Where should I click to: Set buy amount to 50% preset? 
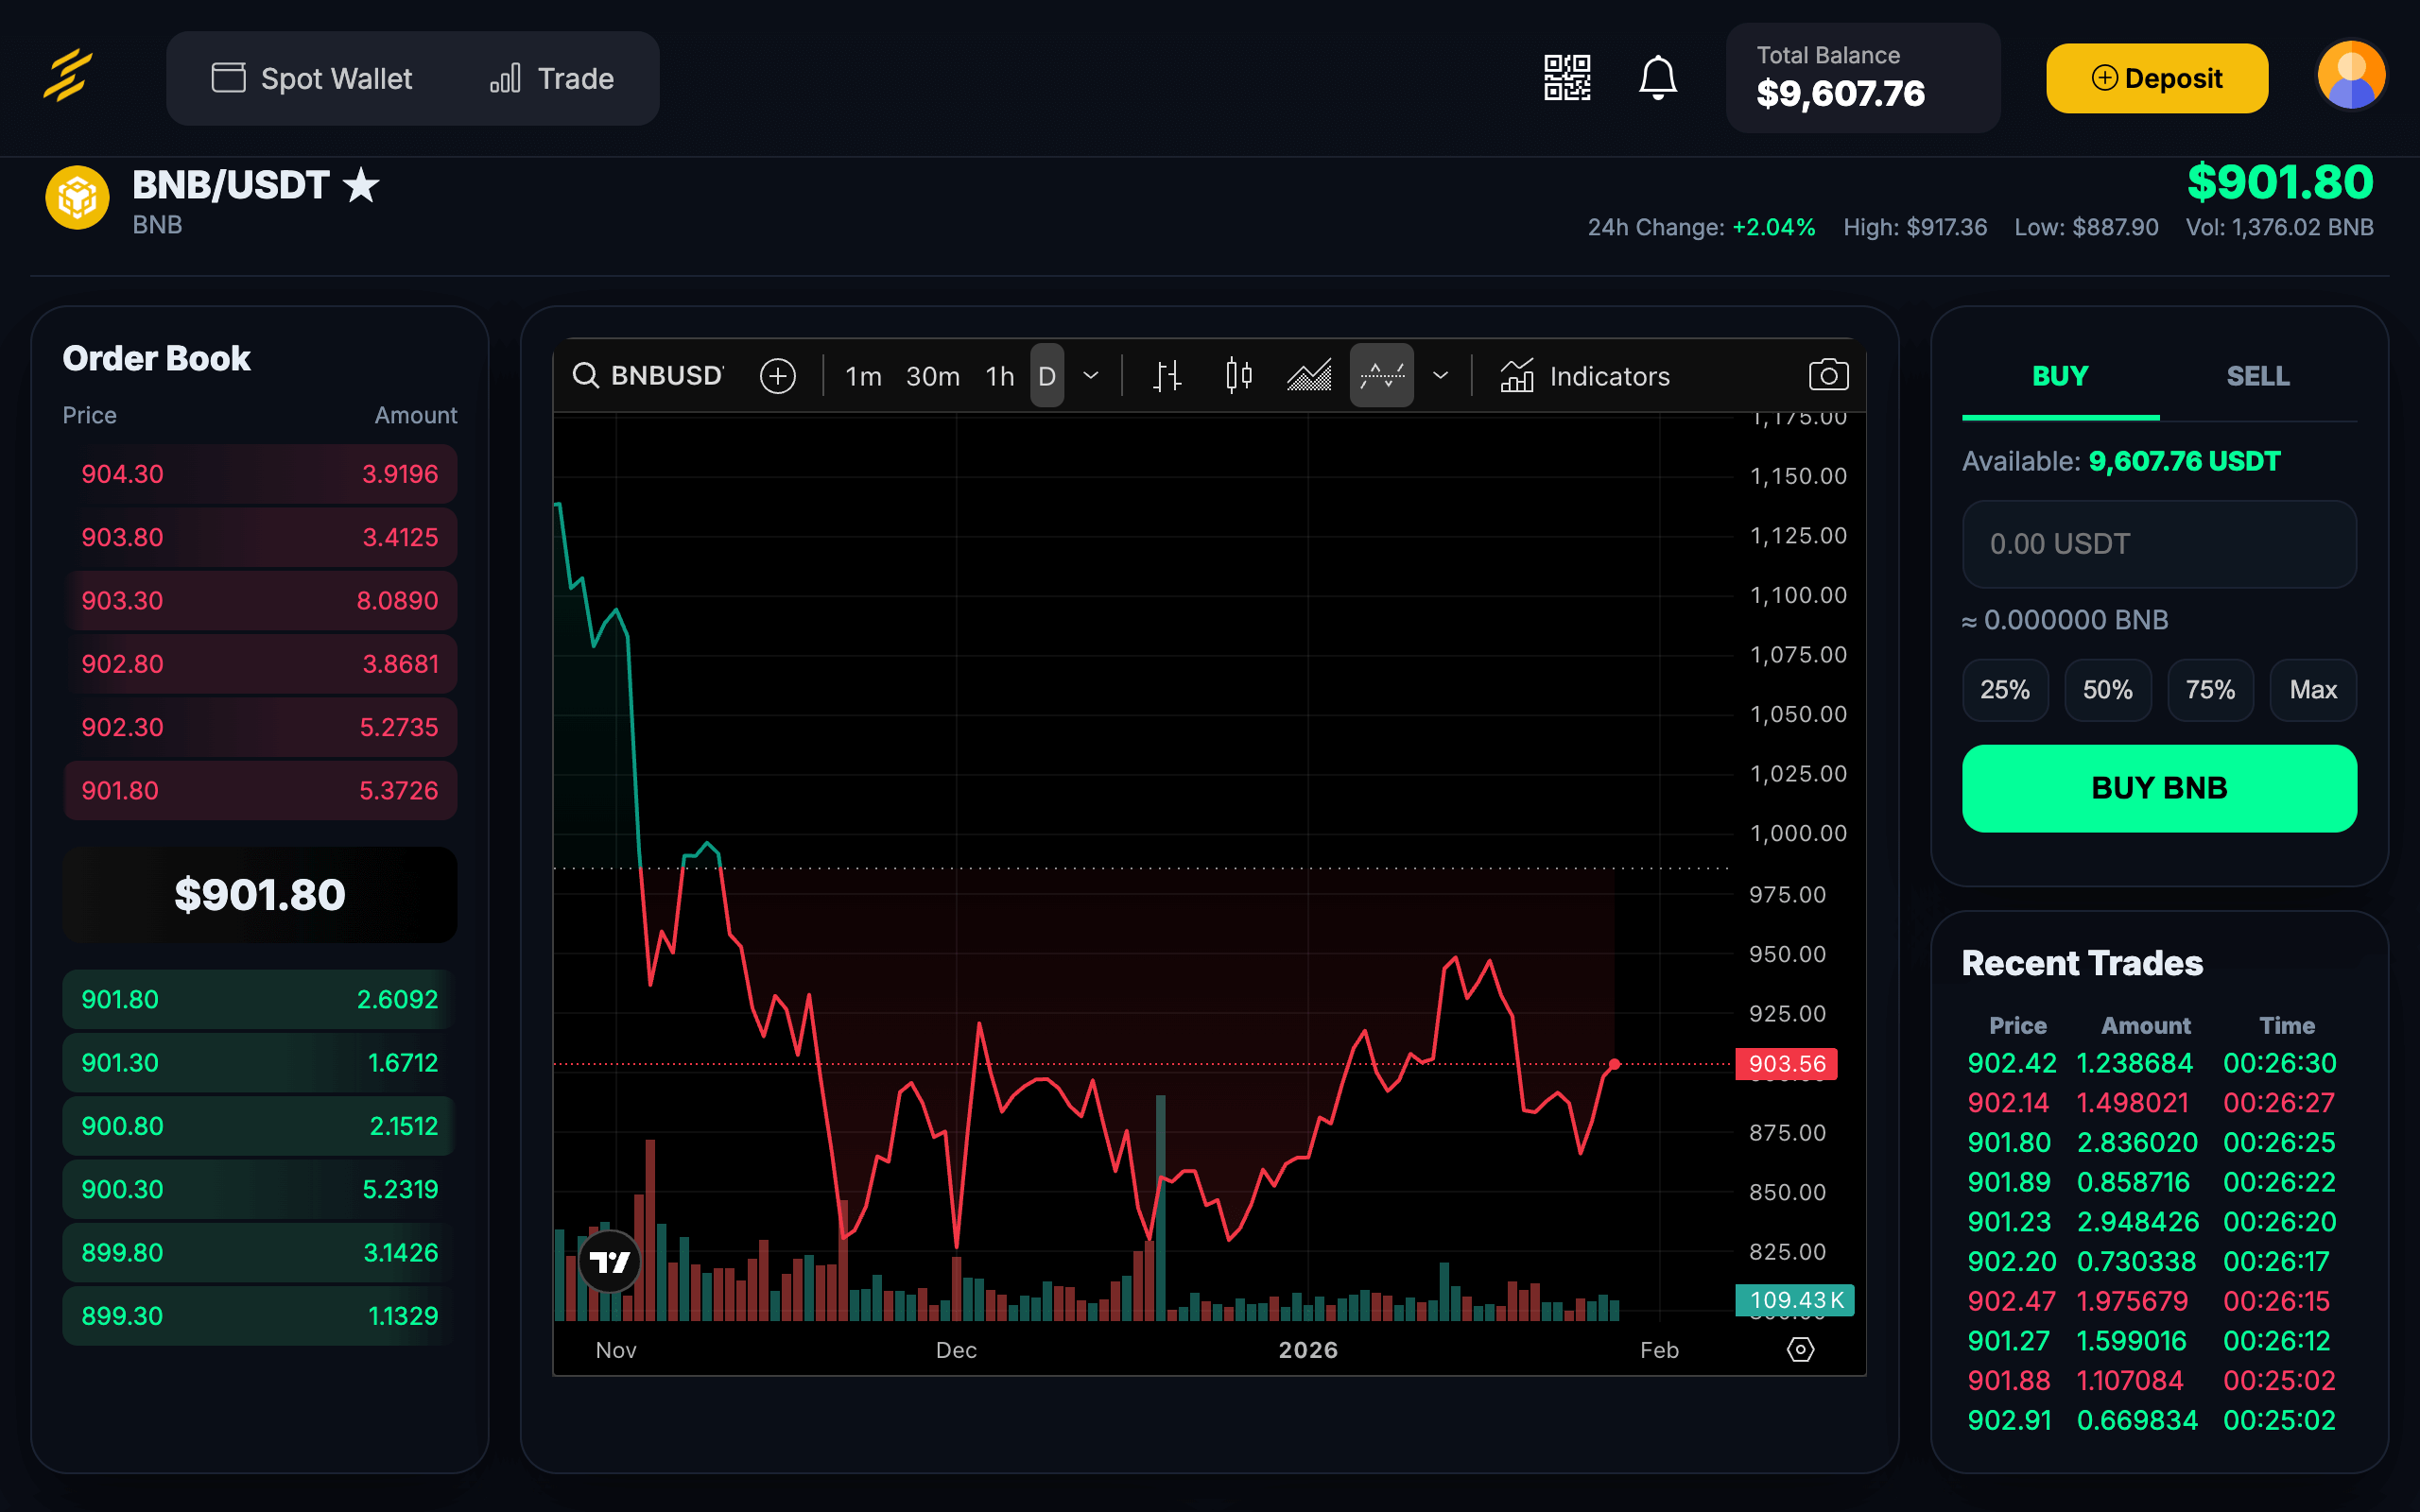point(2107,690)
